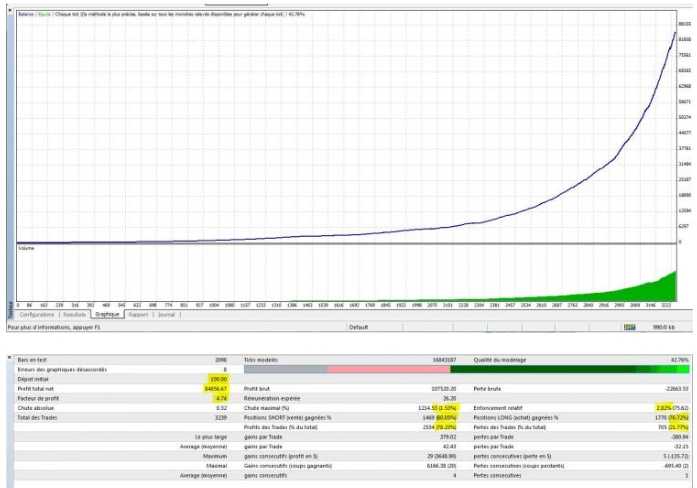
Task: Click the vertical Testeur panel label
Action: coord(4,302)
